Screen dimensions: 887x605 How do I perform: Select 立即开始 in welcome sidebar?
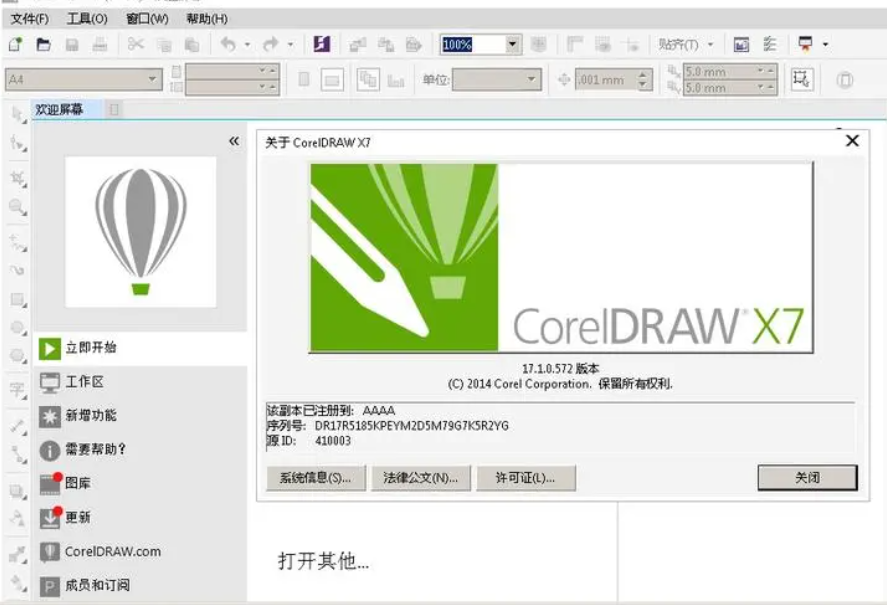point(141,347)
